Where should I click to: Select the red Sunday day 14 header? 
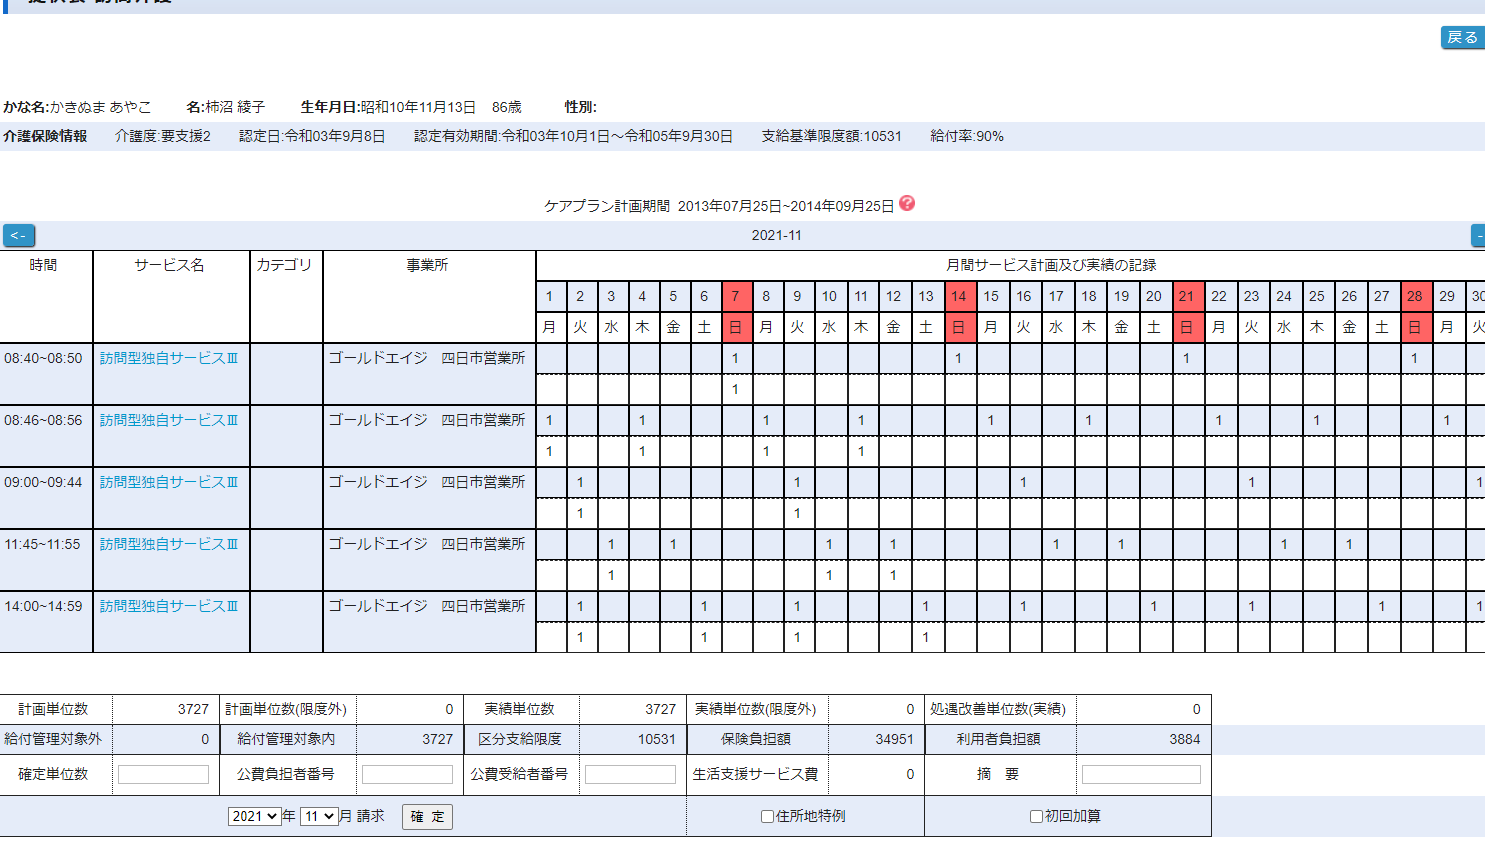click(958, 296)
